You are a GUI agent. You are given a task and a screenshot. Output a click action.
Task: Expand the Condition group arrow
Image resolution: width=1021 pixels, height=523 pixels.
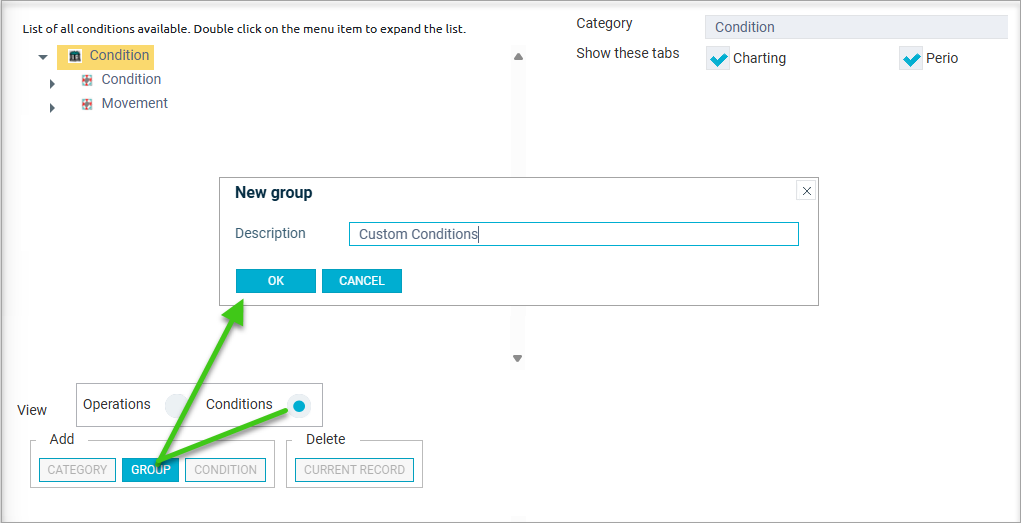pyautogui.click(x=52, y=83)
